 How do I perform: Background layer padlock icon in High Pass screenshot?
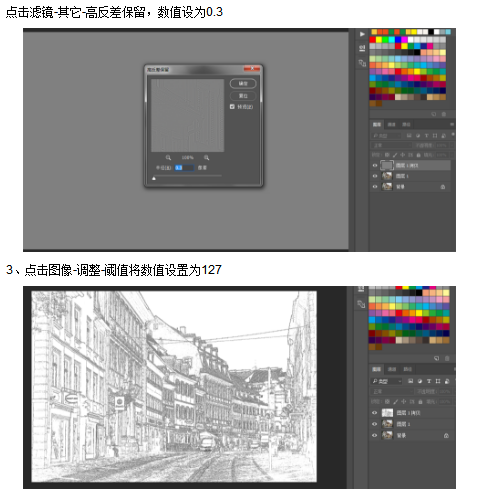(x=443, y=187)
